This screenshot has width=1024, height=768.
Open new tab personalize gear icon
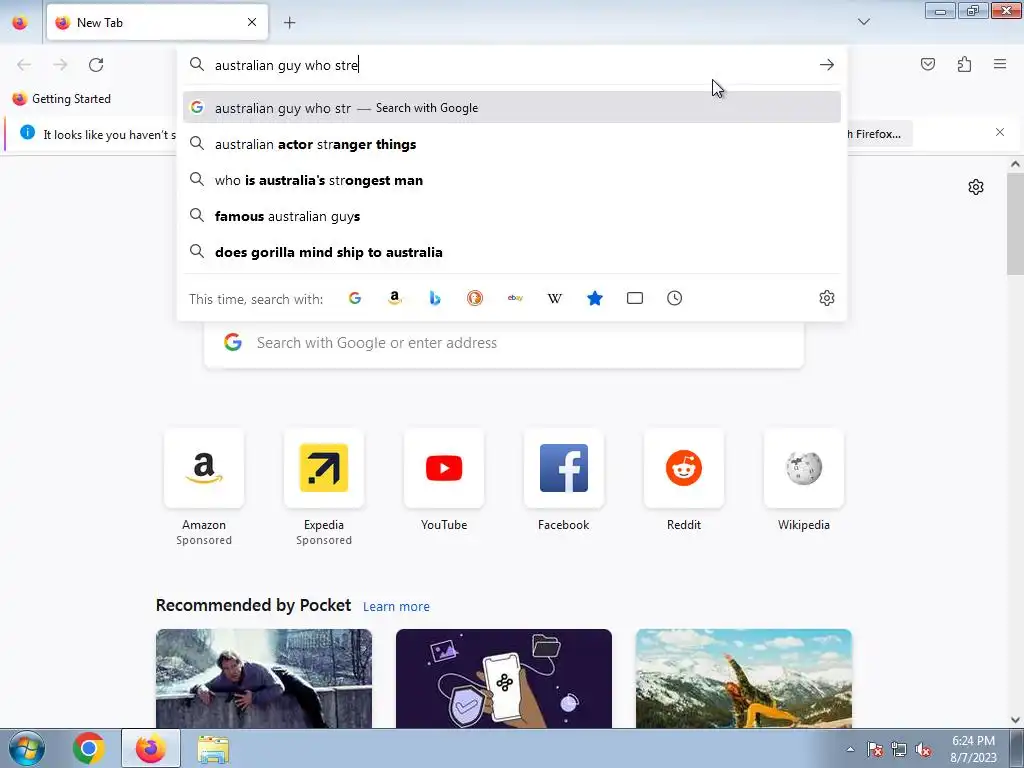(x=976, y=187)
